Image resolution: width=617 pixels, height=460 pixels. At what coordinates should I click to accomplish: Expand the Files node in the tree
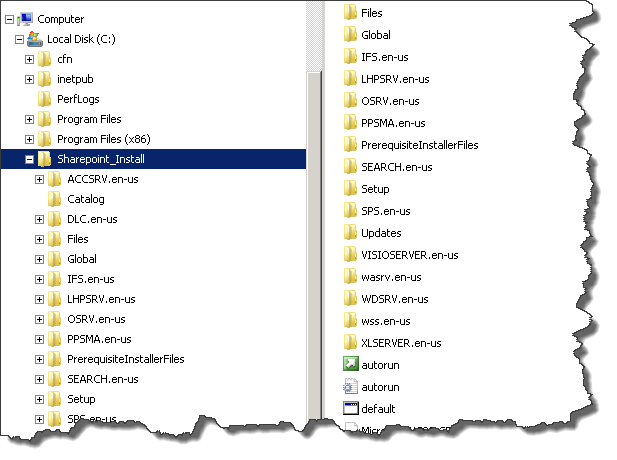(x=39, y=239)
